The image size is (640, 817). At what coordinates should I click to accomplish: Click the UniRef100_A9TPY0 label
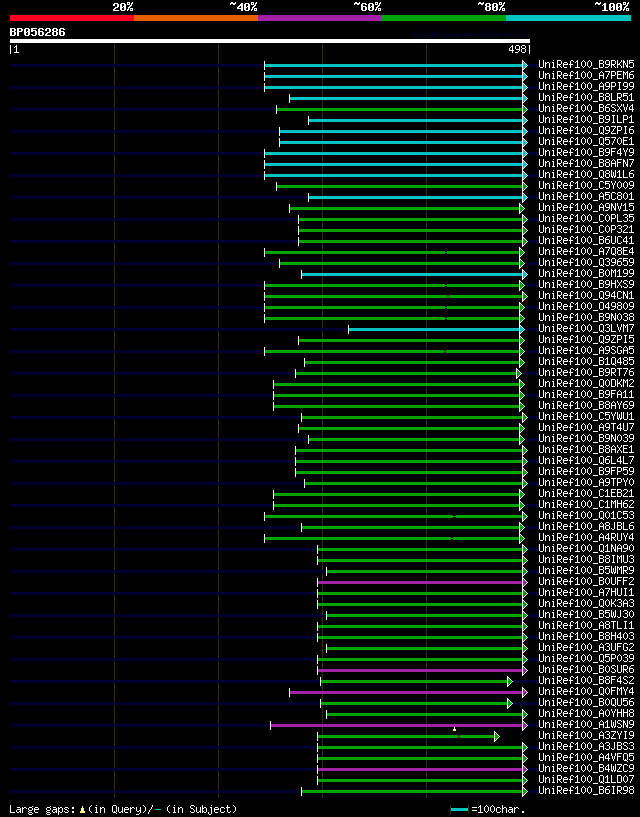[586, 482]
